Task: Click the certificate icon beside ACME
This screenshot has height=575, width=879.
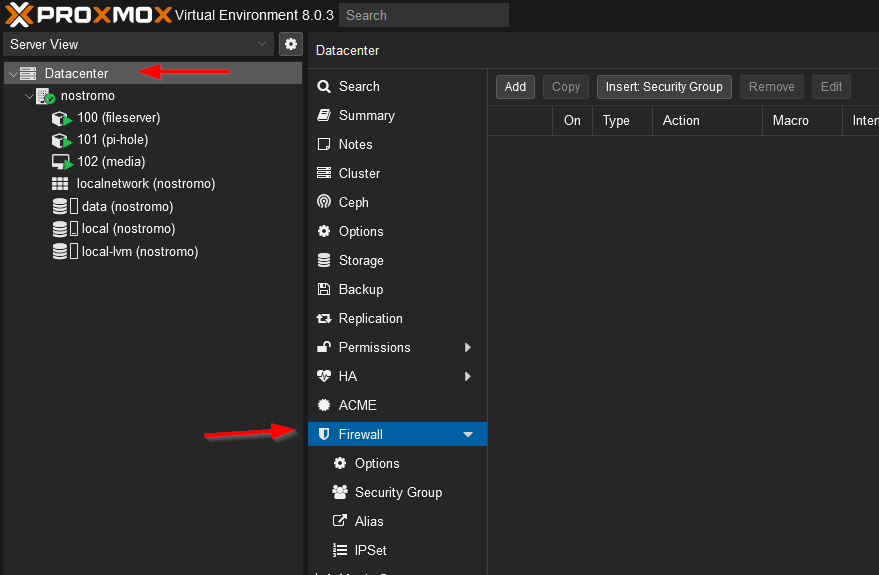Action: [324, 405]
